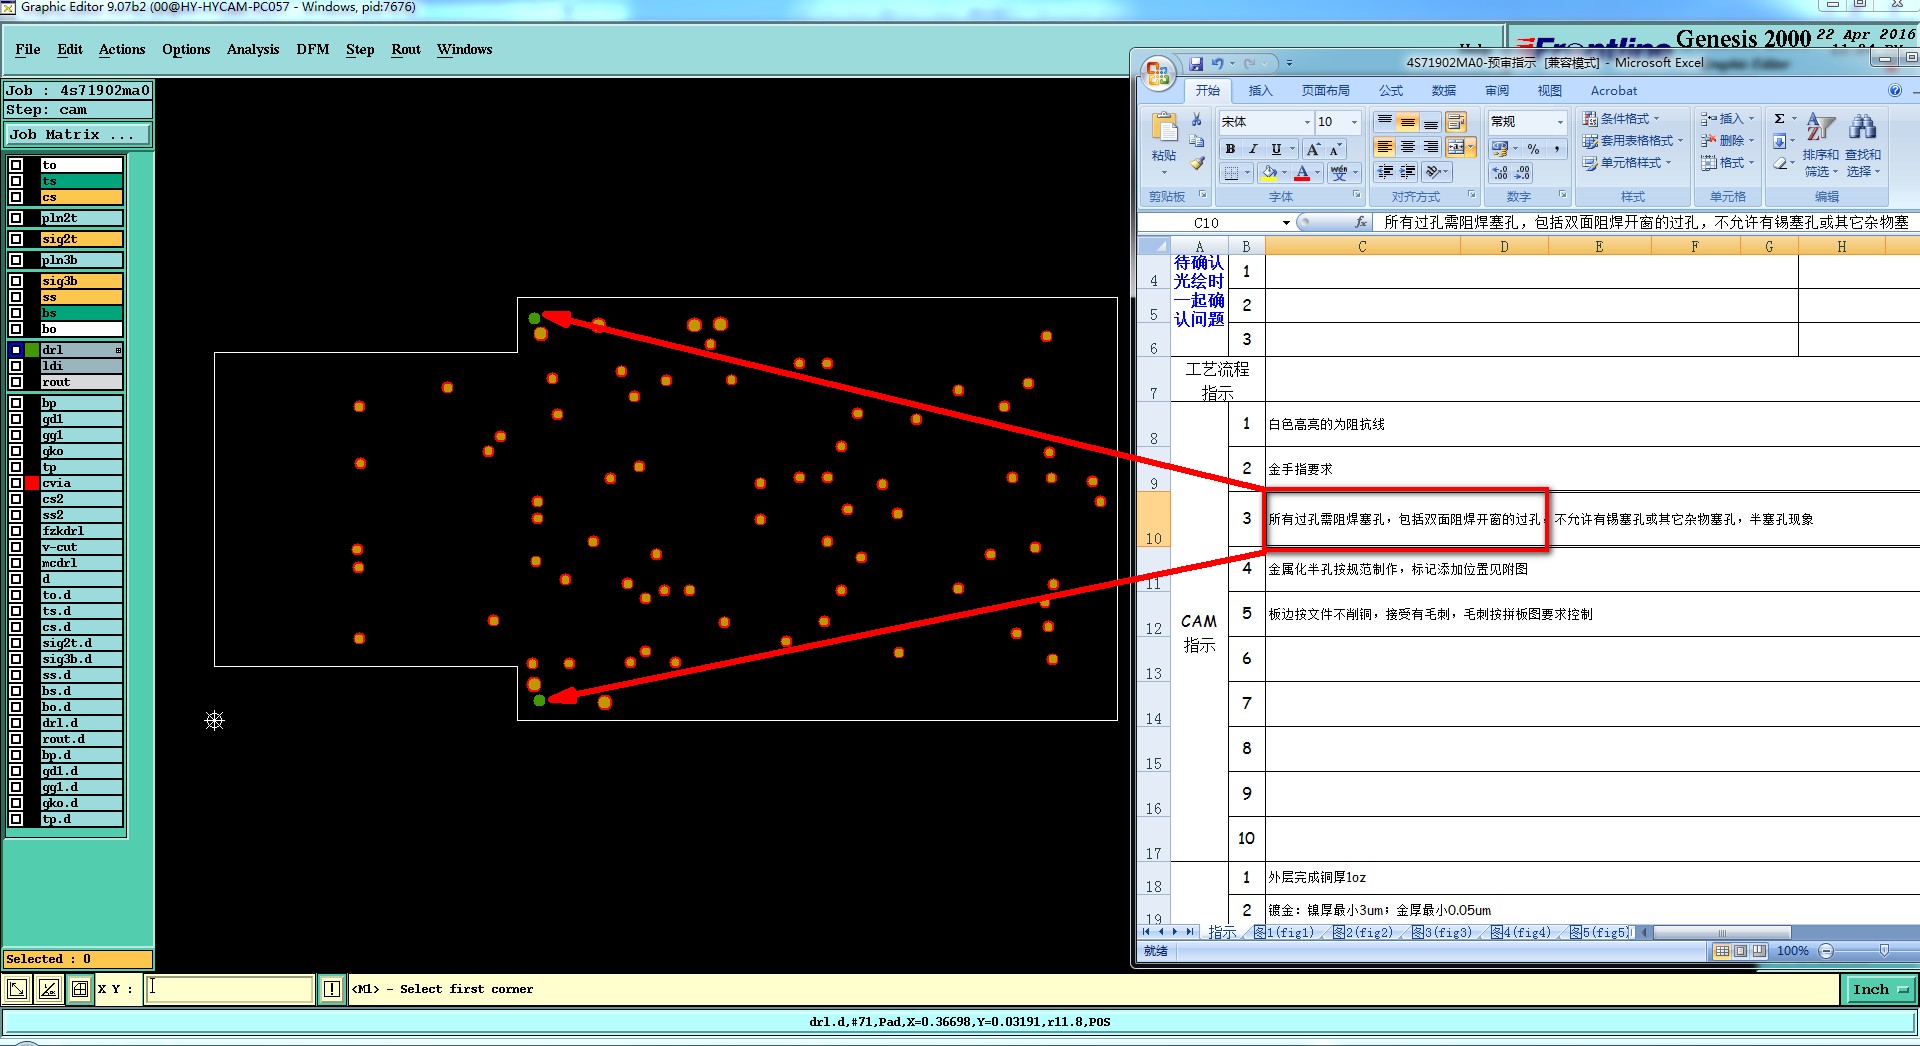Click the Excel horizontal scrollbar
Image resolution: width=1920 pixels, height=1046 pixels.
[x=1721, y=932]
